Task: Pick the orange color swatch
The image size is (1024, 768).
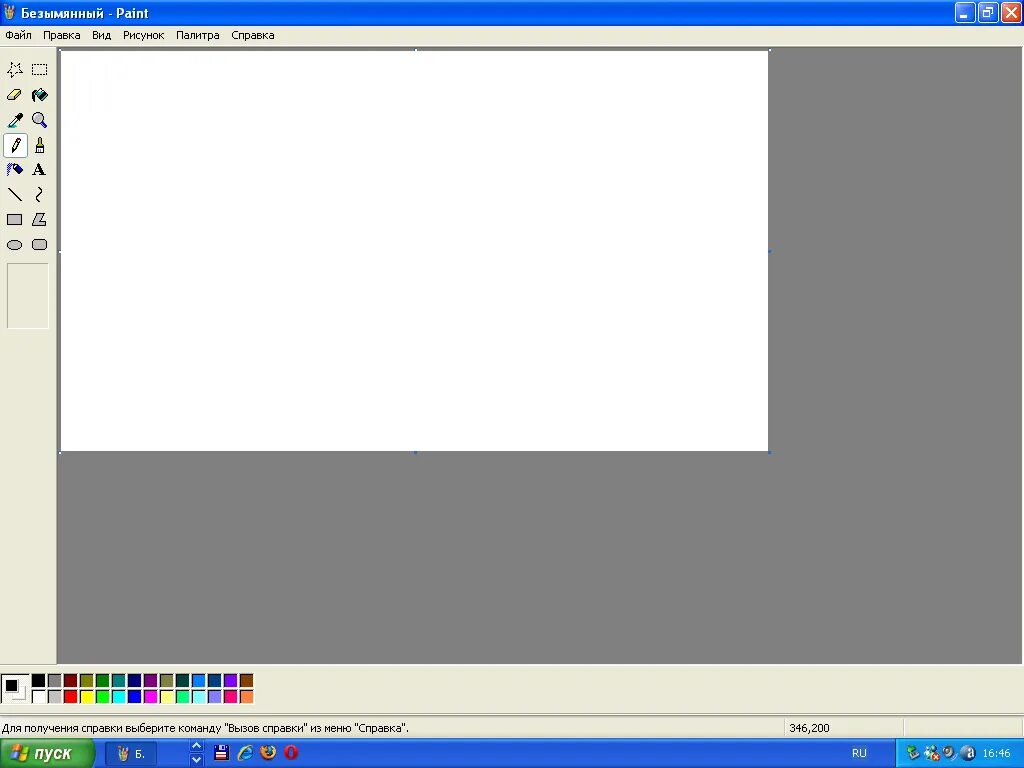Action: tap(246, 697)
